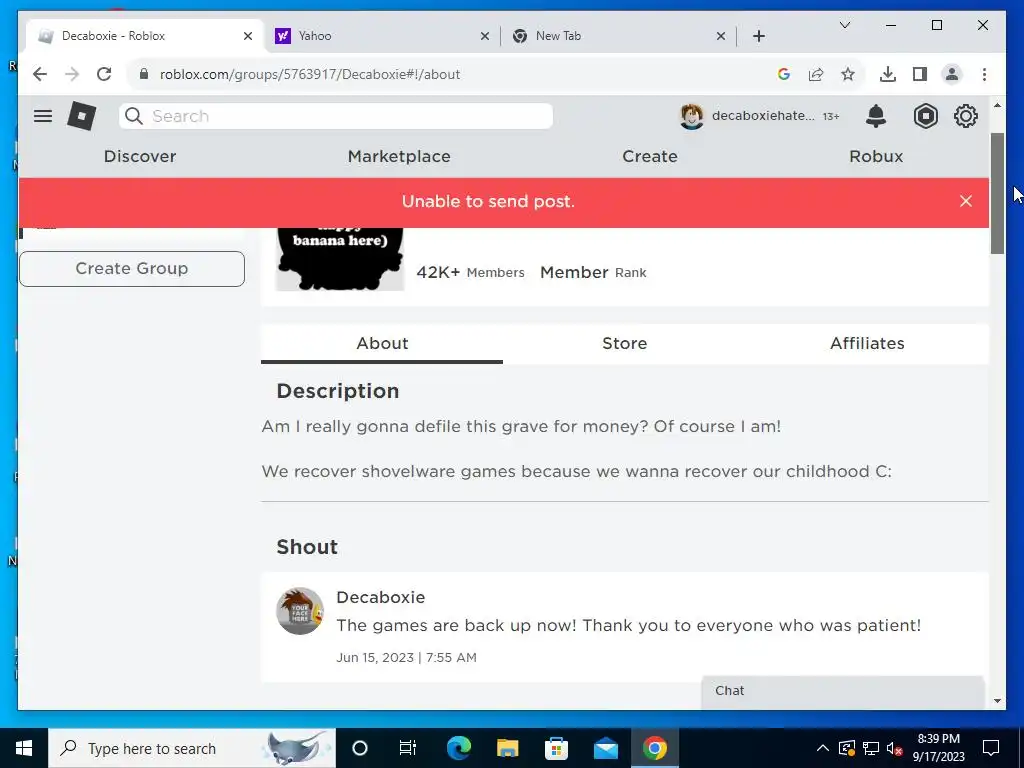Viewport: 1024px width, 768px height.
Task: Open the Chrome downloads icon
Action: (x=888, y=74)
